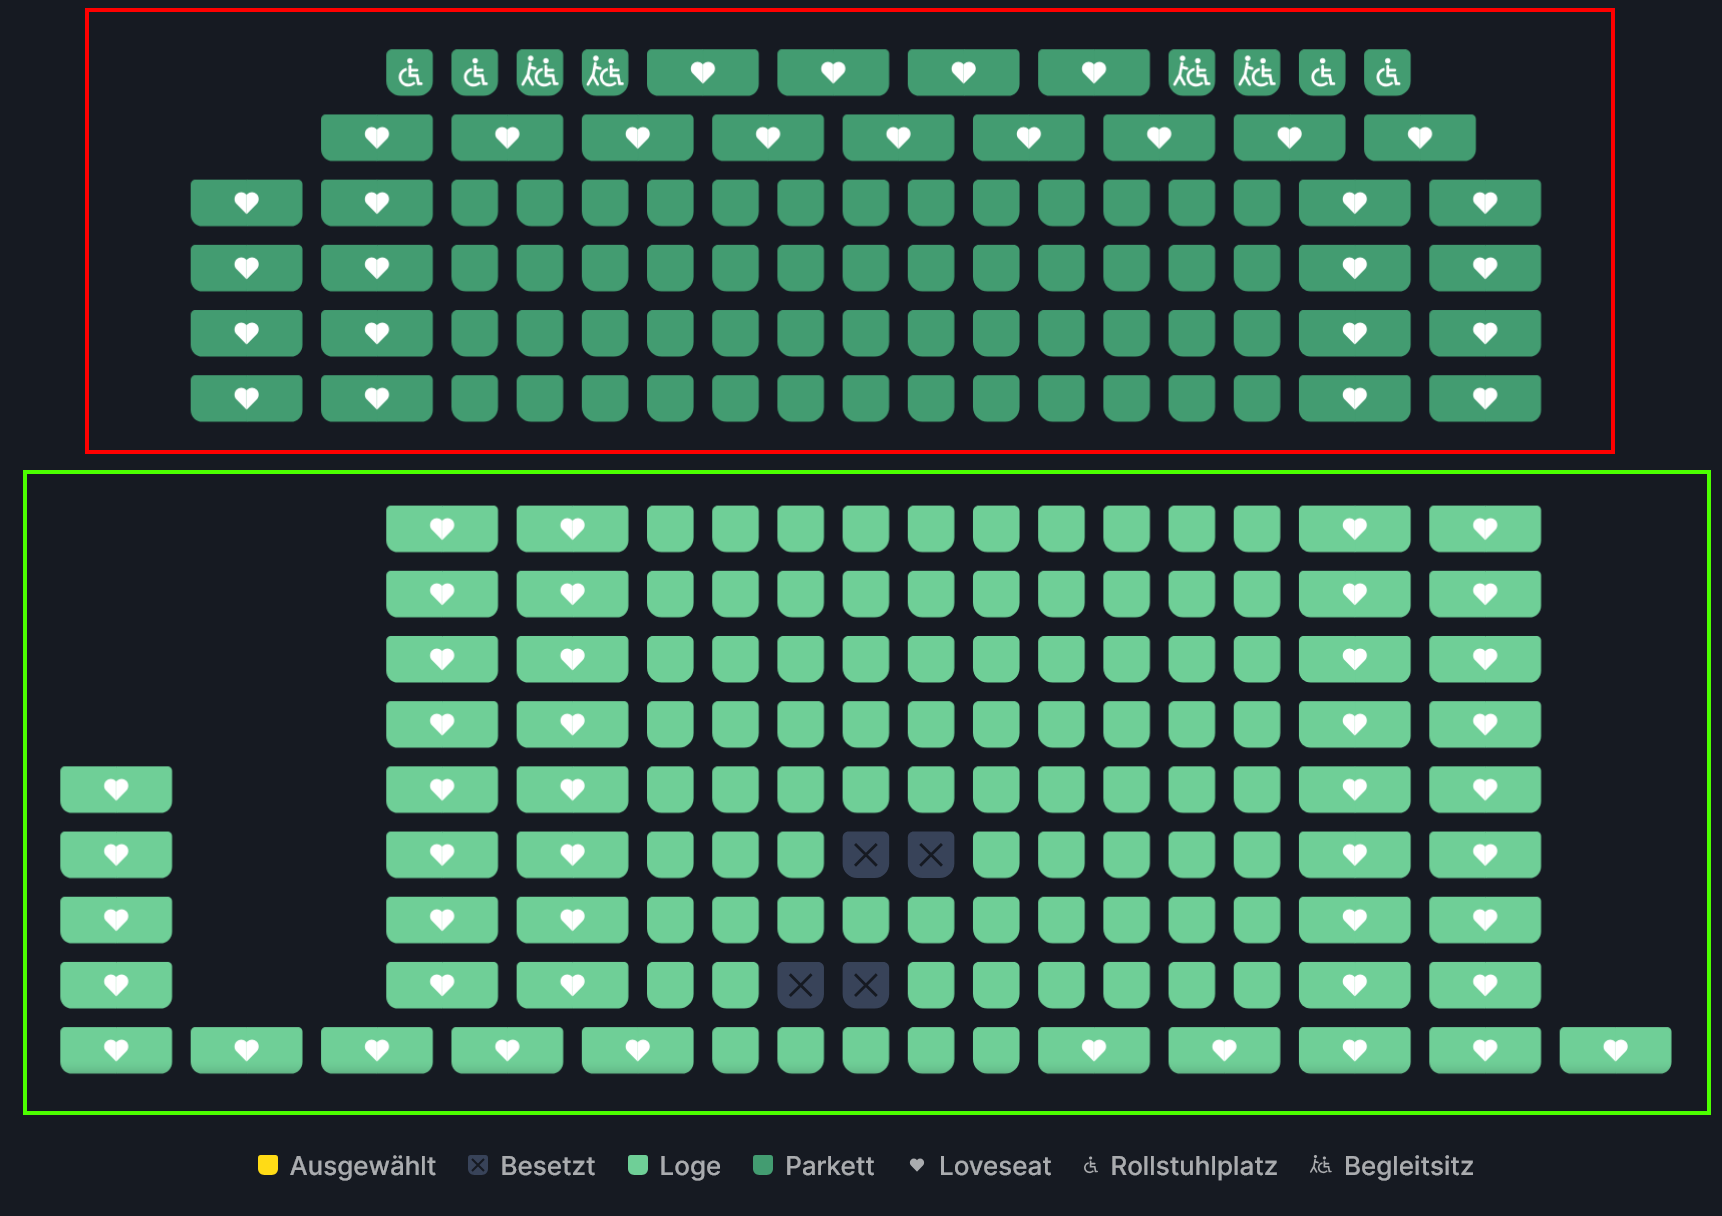This screenshot has width=1722, height=1216.
Task: Select the middle (fifth) loveseat in Parkett's second row
Action: tap(899, 138)
